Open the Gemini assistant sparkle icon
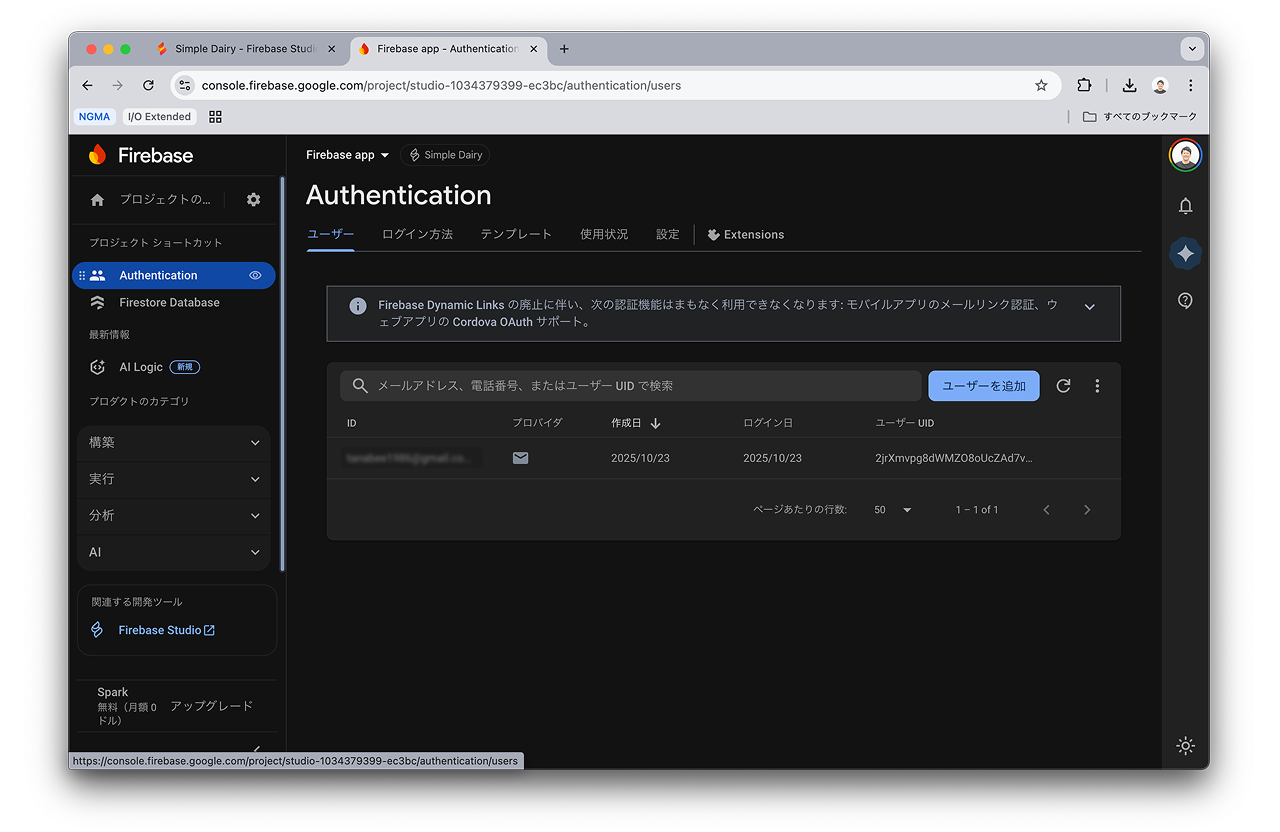Viewport: 1280px width, 832px height. coord(1185,253)
